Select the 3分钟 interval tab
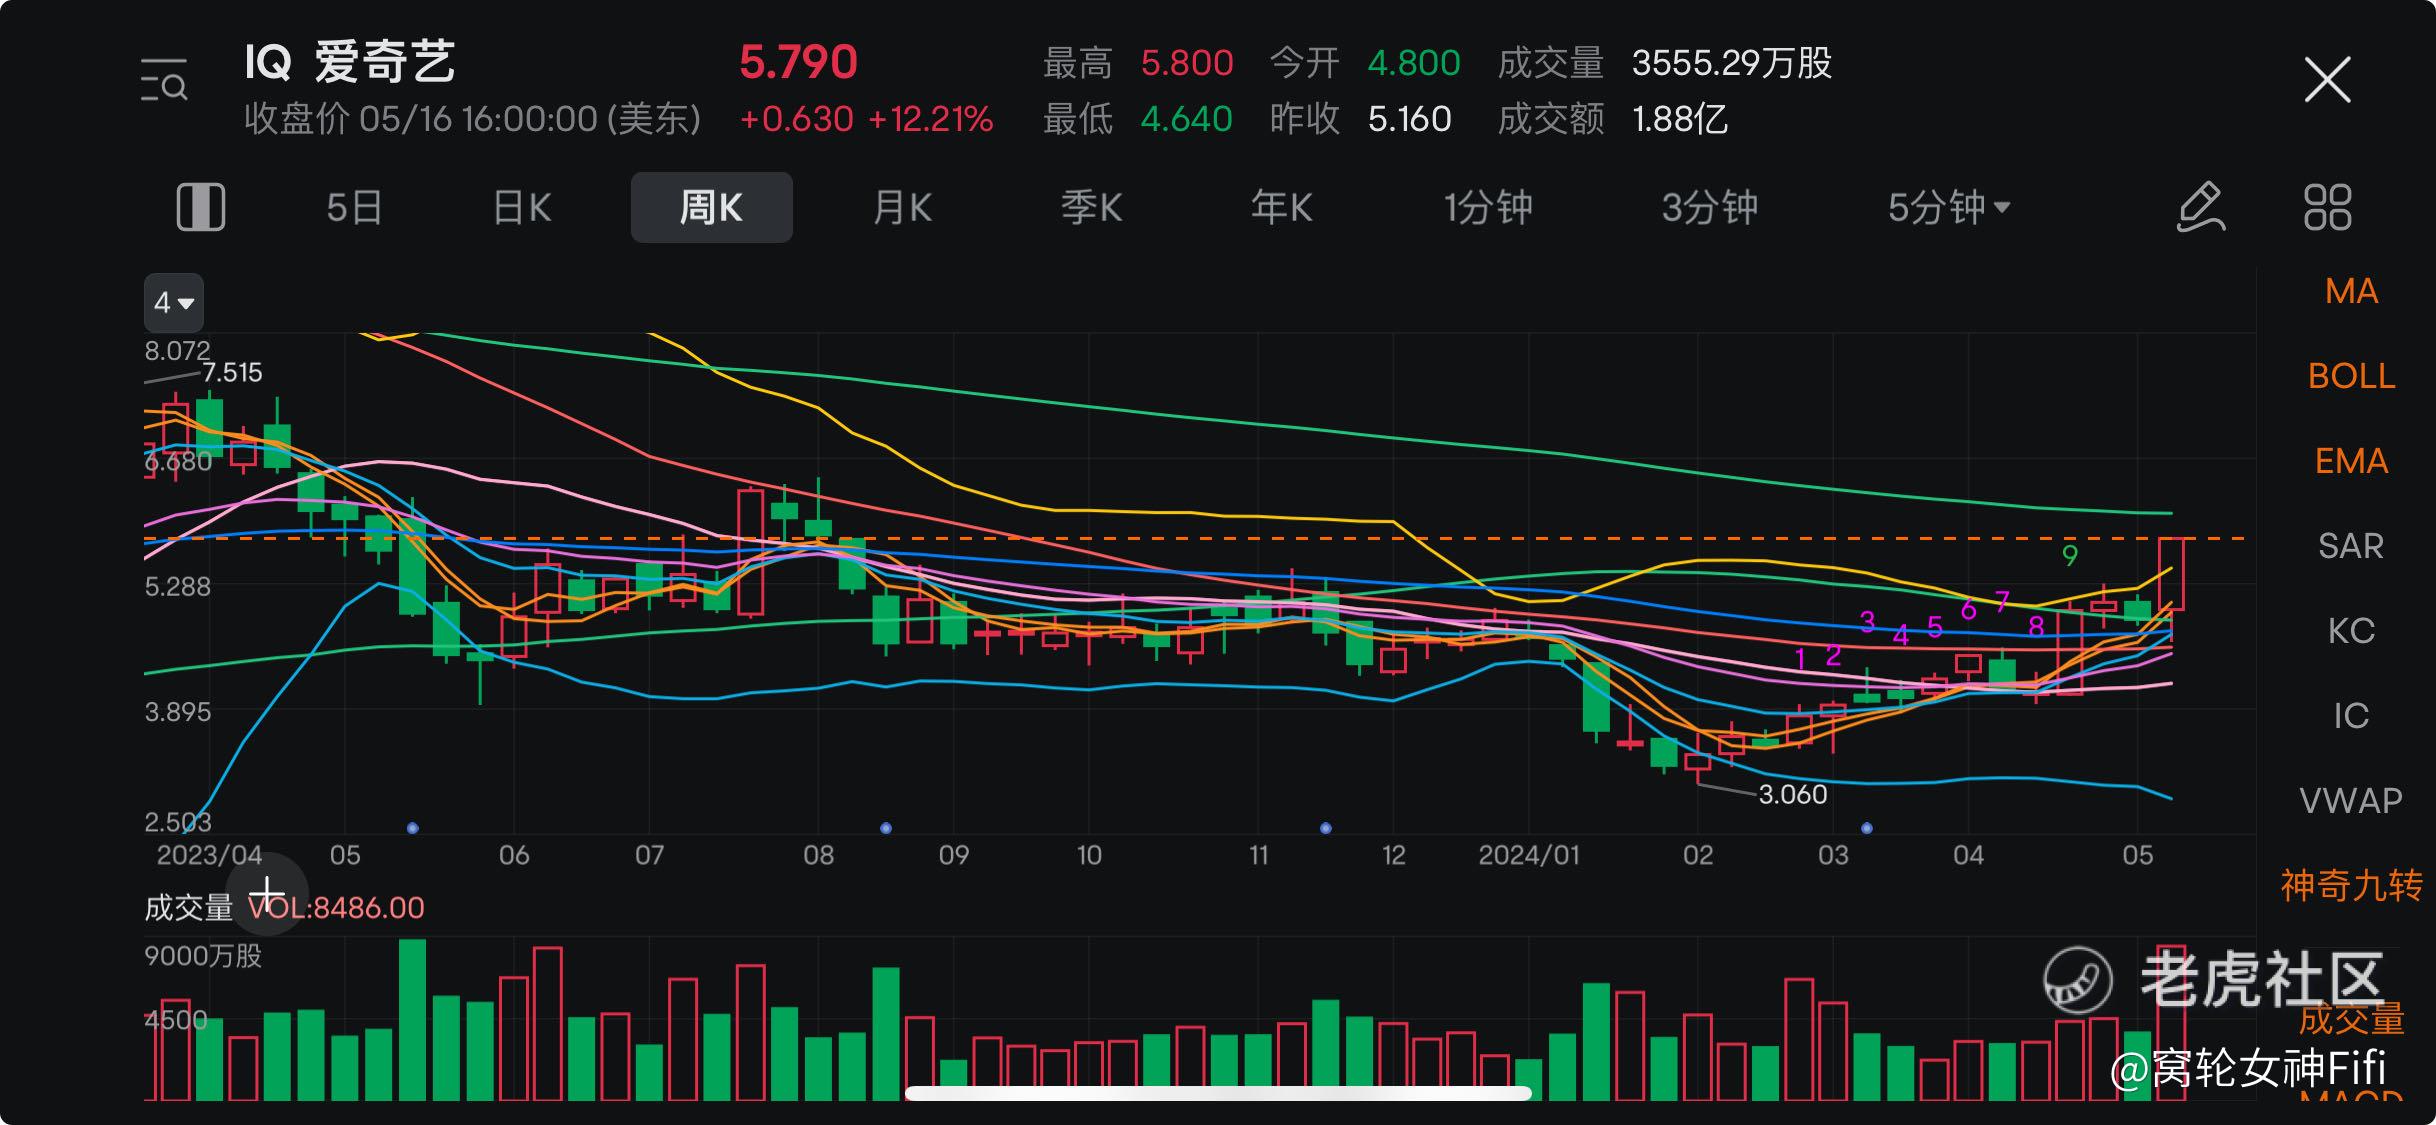Screen dimensions: 2436x1125 tap(1709, 208)
